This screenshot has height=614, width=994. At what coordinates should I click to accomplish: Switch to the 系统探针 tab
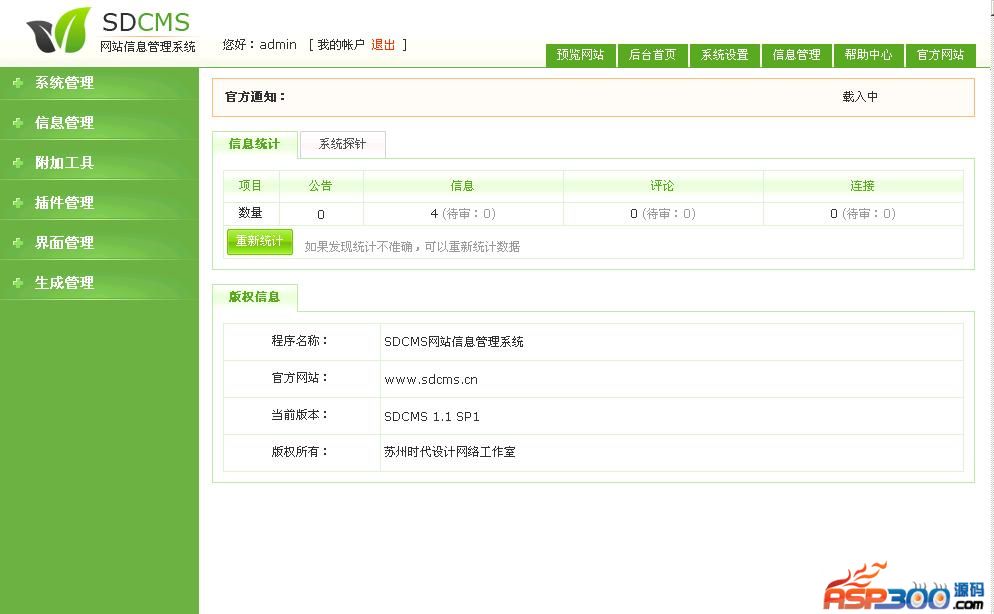[342, 144]
